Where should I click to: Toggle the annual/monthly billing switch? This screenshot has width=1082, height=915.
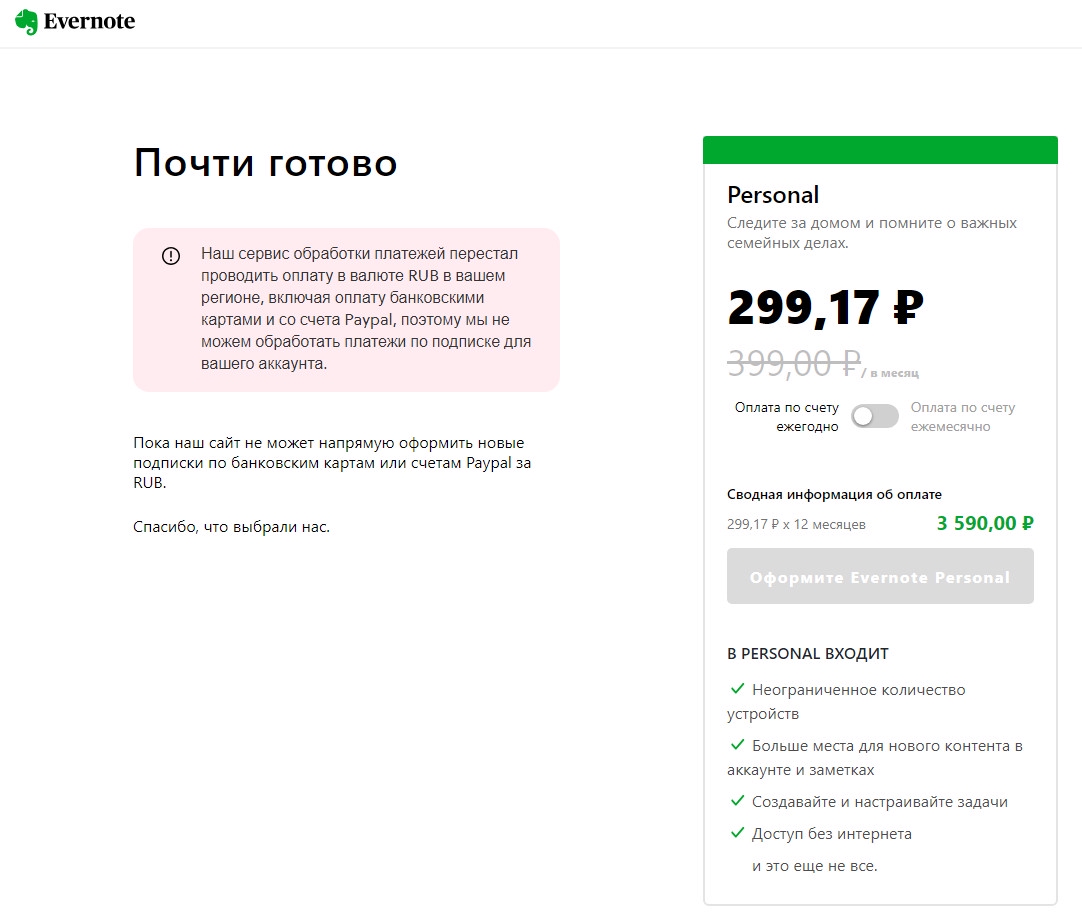(x=874, y=416)
